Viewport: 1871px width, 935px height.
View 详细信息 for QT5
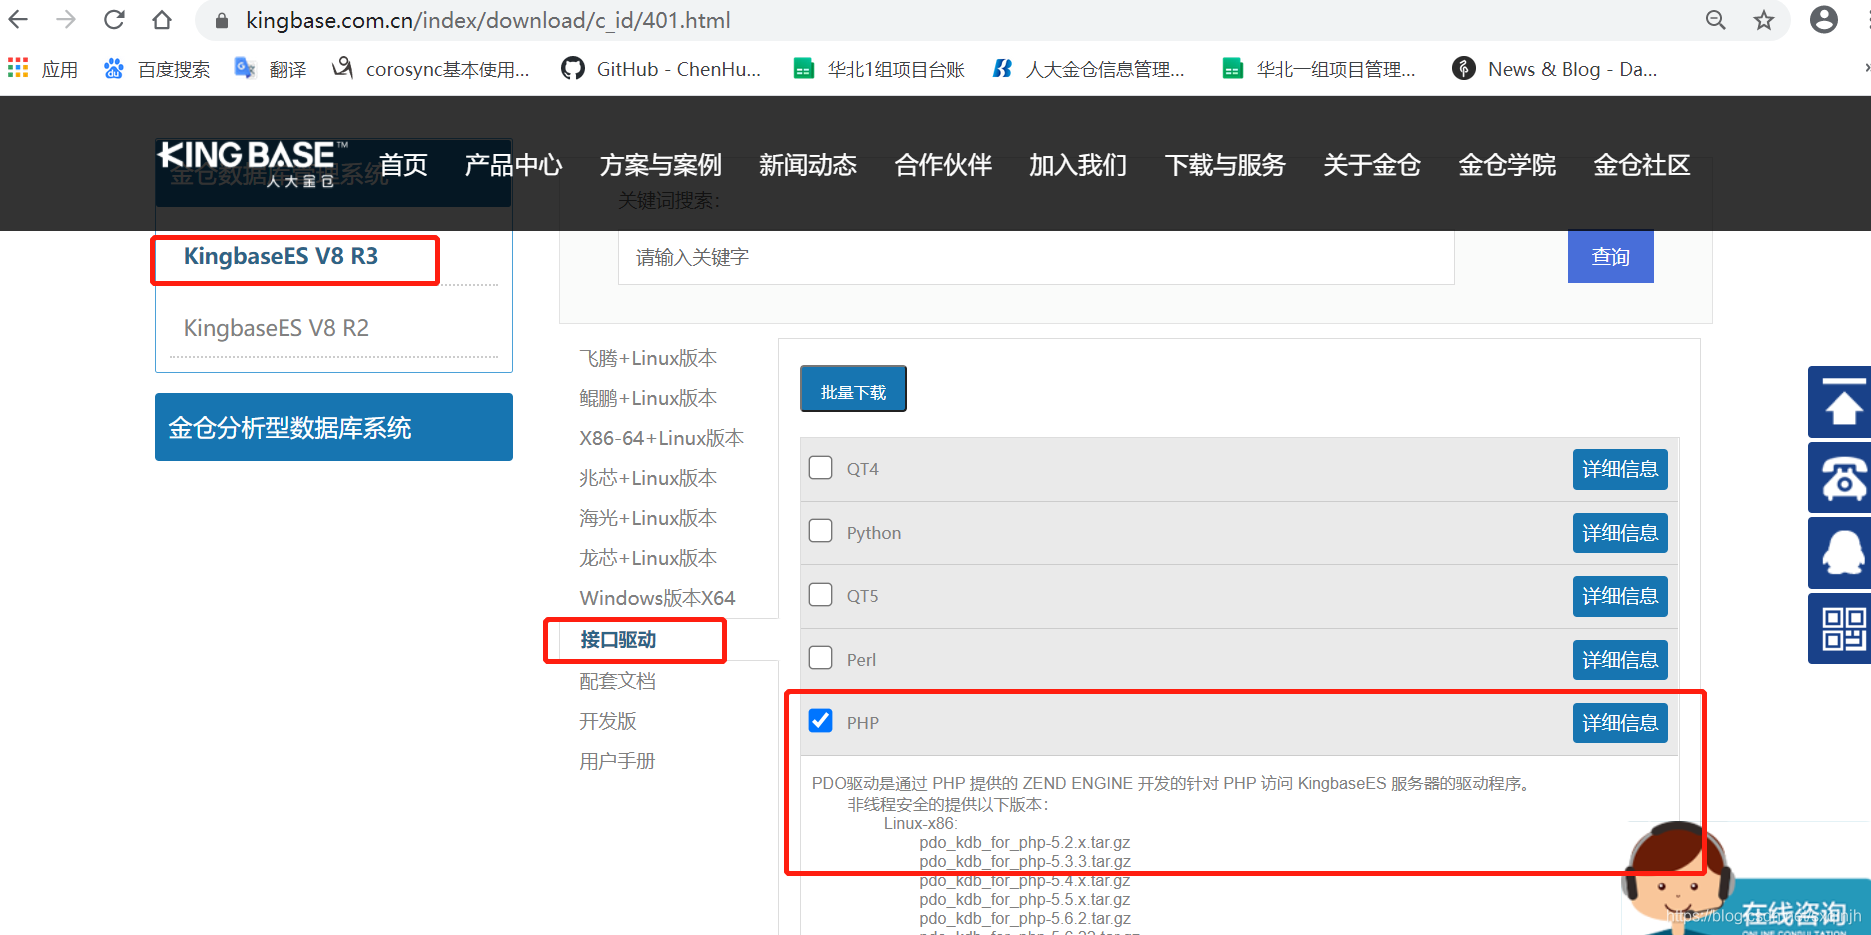pos(1620,596)
